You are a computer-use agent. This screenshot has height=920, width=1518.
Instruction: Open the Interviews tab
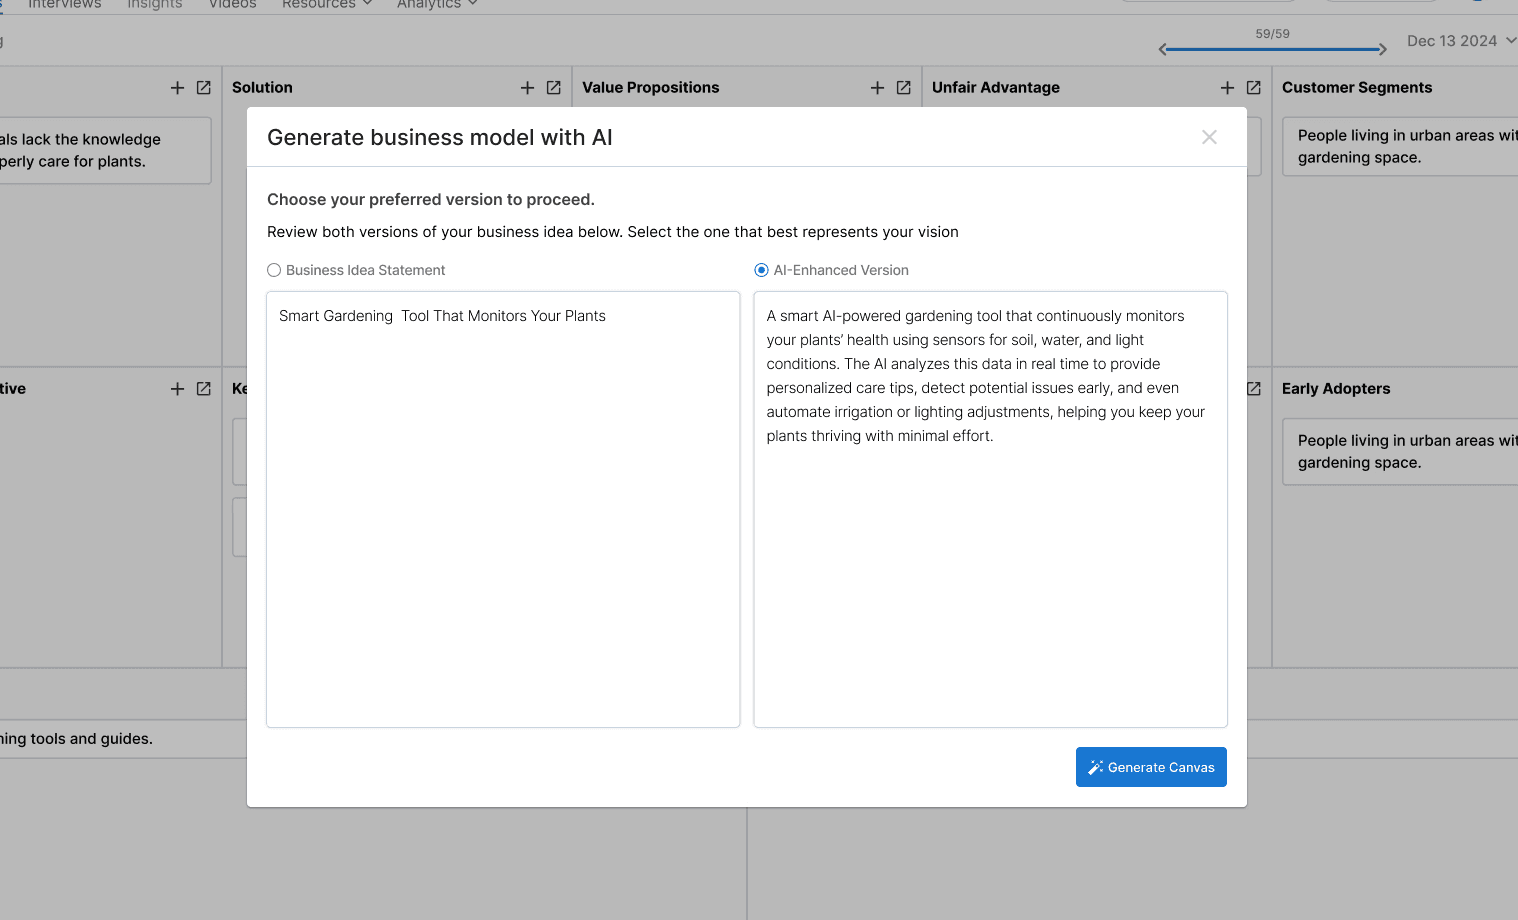click(64, 4)
